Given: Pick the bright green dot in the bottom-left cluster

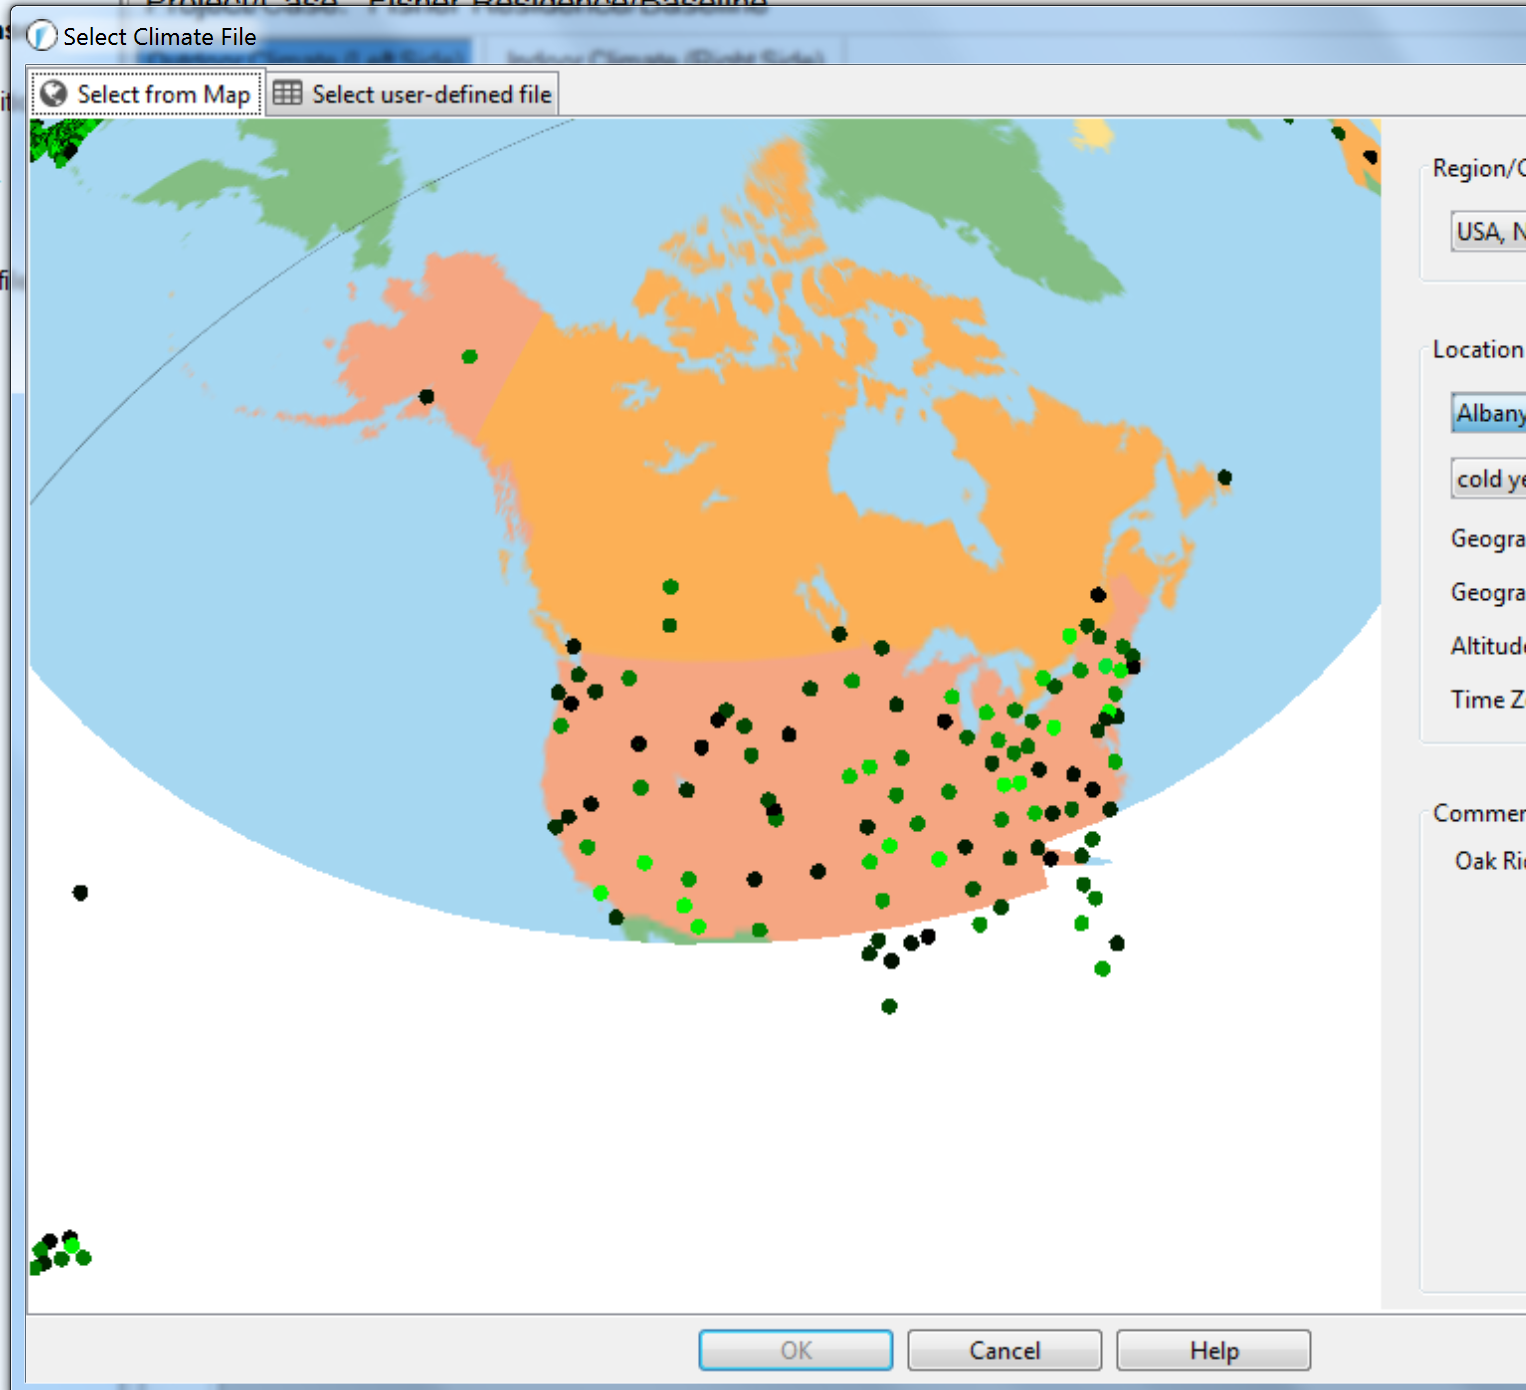Looking at the screenshot, I should [x=72, y=1246].
